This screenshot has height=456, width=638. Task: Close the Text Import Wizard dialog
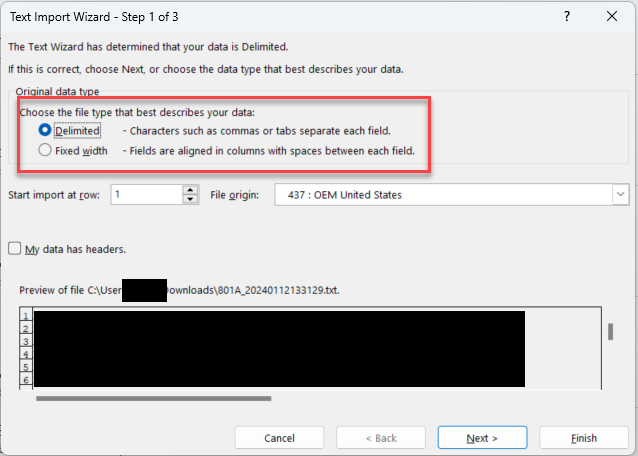[x=612, y=16]
